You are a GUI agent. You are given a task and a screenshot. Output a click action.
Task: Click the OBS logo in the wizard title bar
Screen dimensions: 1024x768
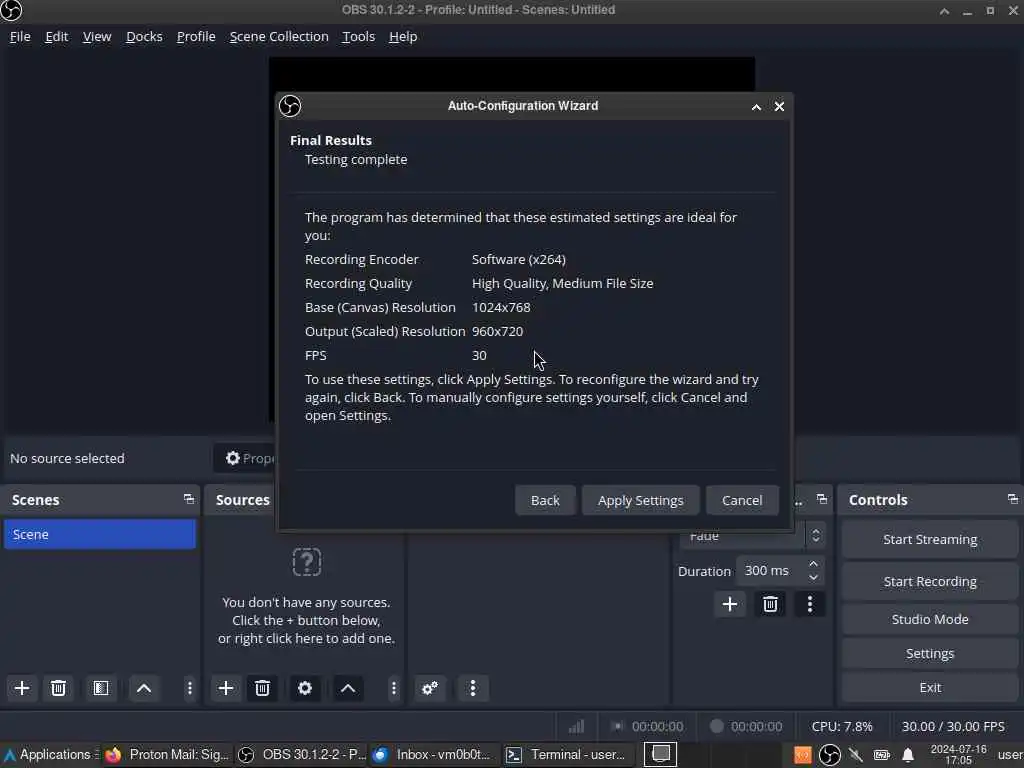(290, 106)
